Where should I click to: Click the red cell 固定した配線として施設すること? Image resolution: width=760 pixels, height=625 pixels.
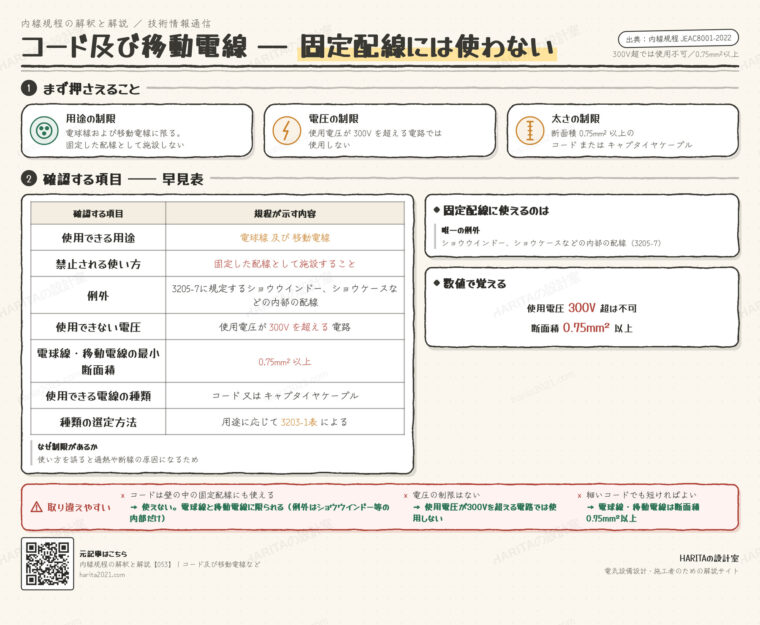coord(285,264)
